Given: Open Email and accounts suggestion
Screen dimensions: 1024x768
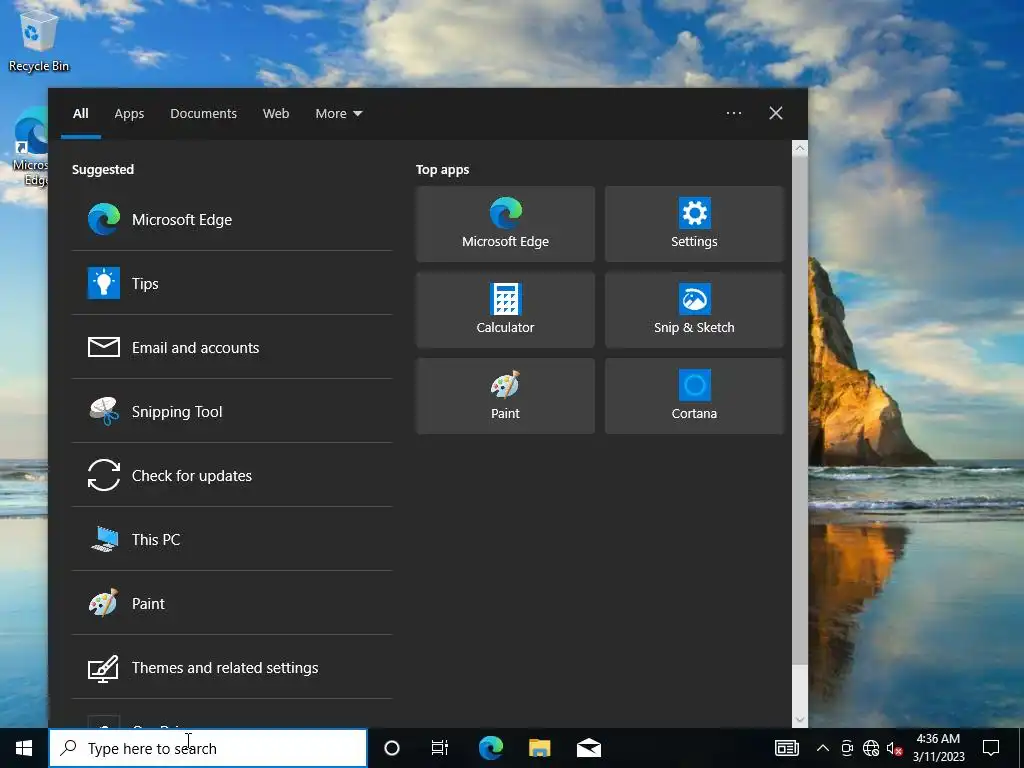Looking at the screenshot, I should click(x=232, y=347).
